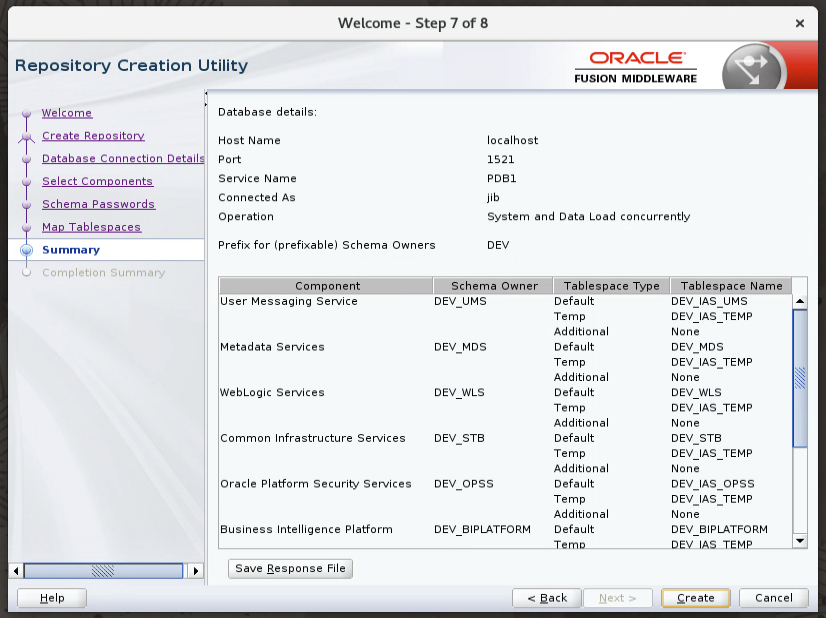This screenshot has height=618, width=826.
Task: Click the Welcome step bullet icon
Action: tap(26, 113)
